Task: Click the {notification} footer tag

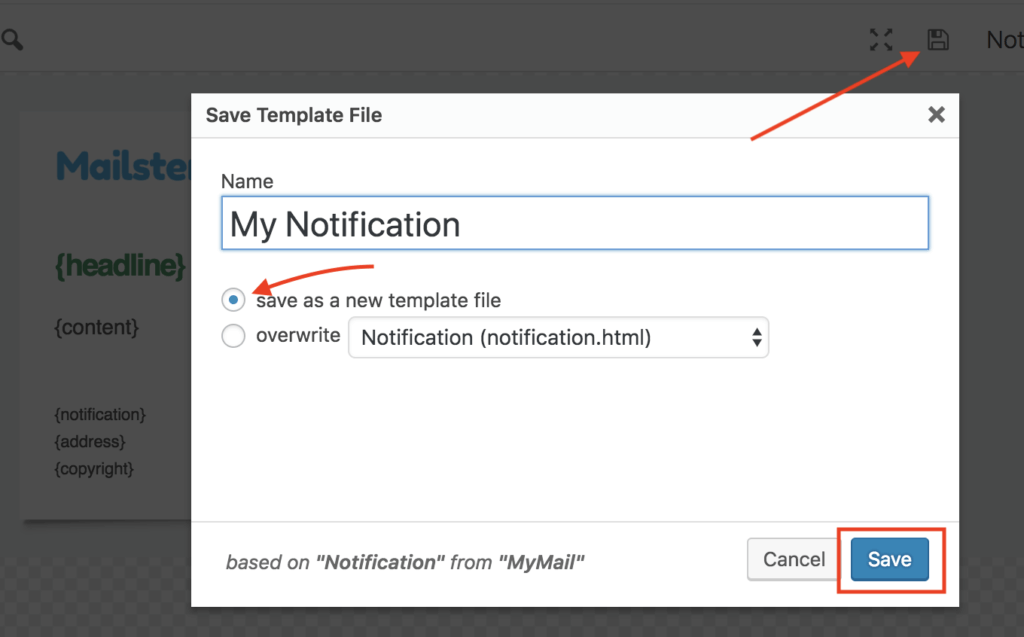Action: [x=100, y=414]
